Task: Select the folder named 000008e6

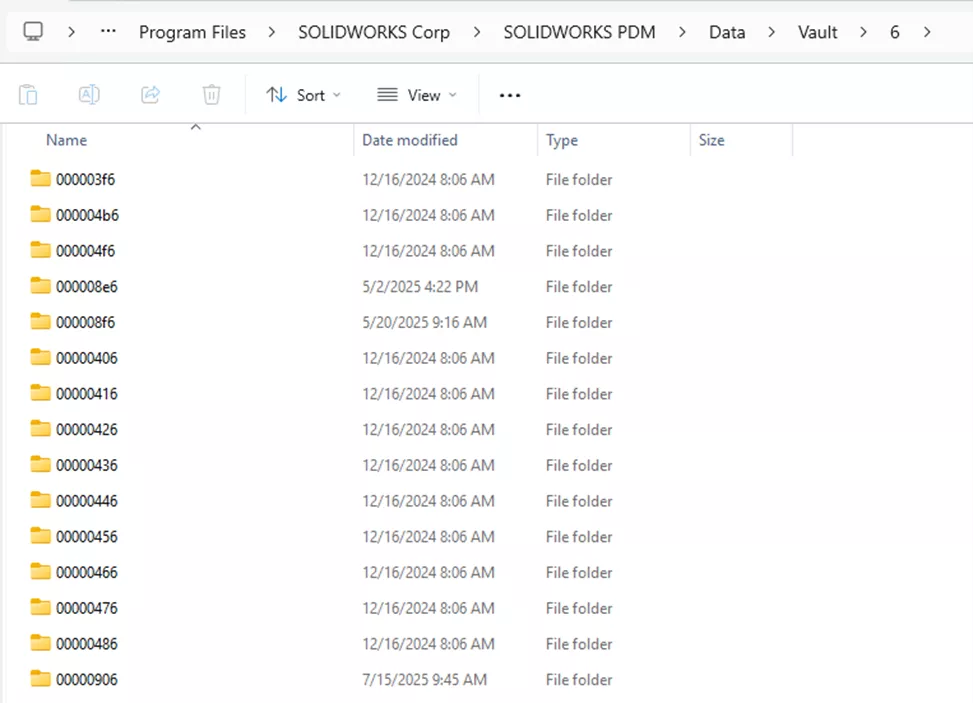Action: [x=87, y=286]
